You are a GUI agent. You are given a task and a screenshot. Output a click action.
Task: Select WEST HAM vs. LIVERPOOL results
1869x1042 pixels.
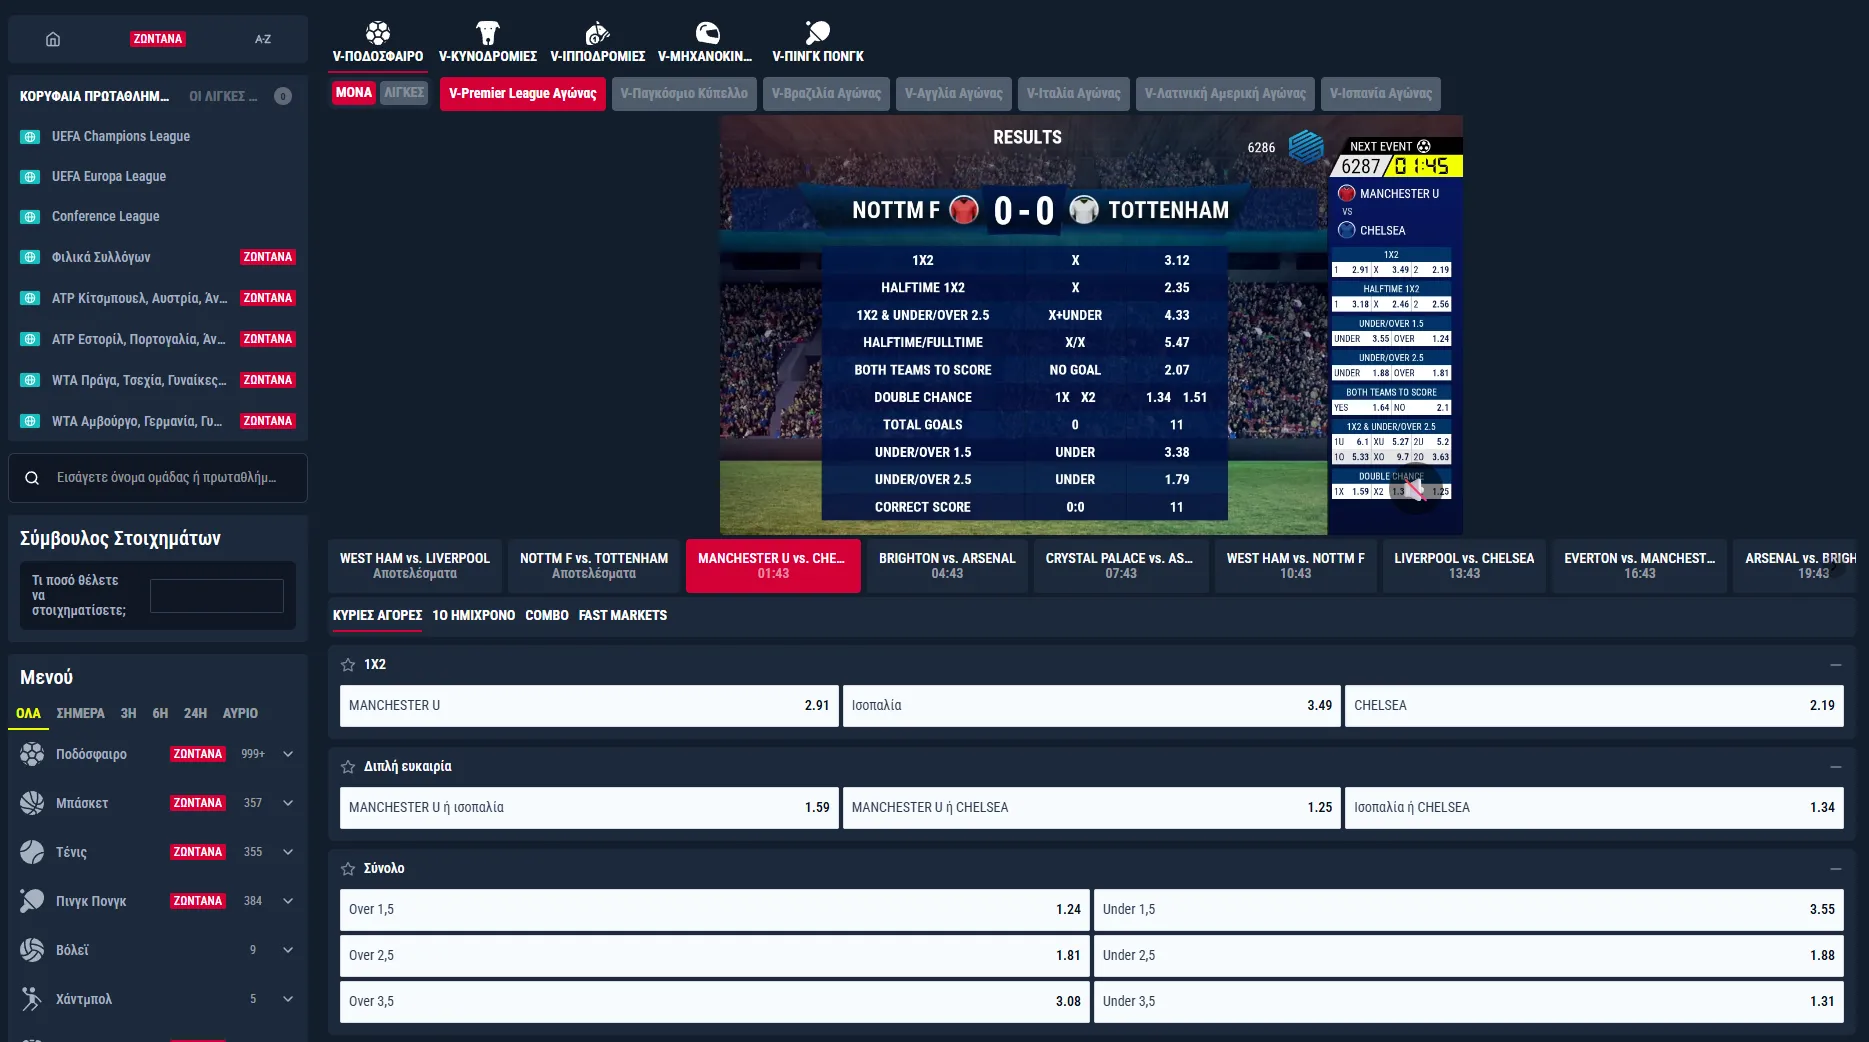(x=415, y=566)
